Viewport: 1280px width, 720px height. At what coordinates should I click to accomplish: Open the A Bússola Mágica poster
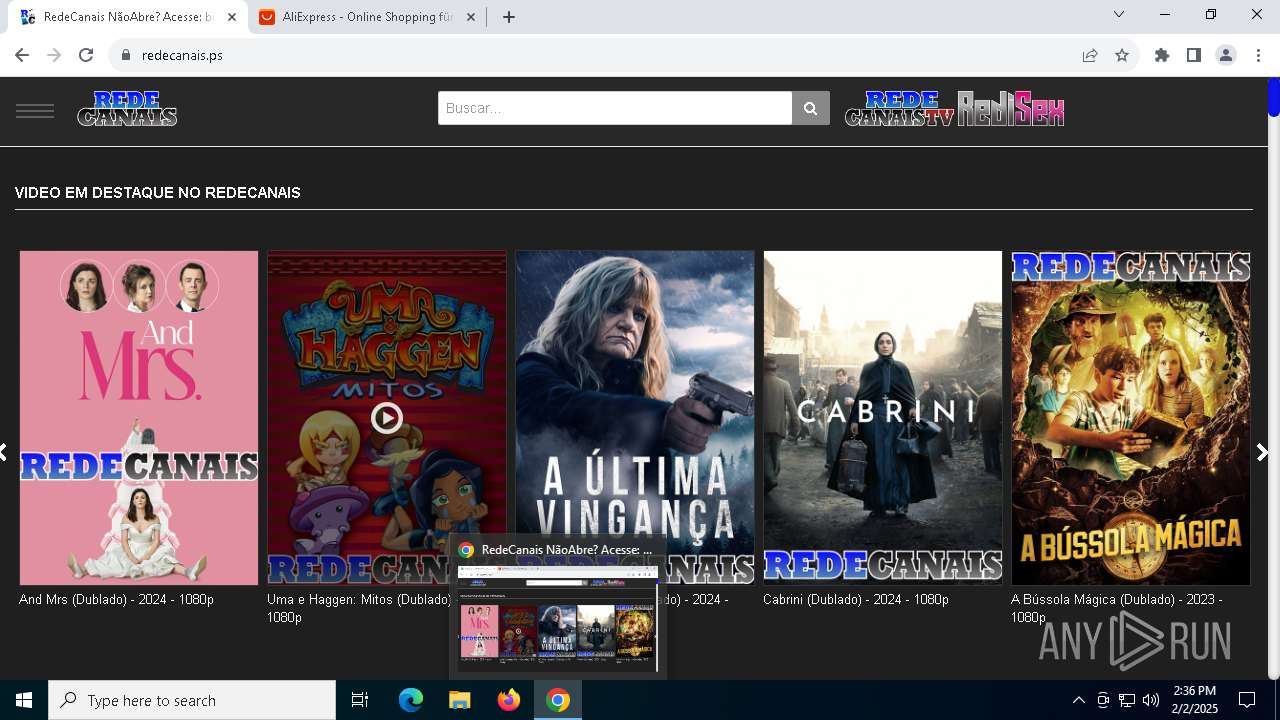[x=1131, y=418]
